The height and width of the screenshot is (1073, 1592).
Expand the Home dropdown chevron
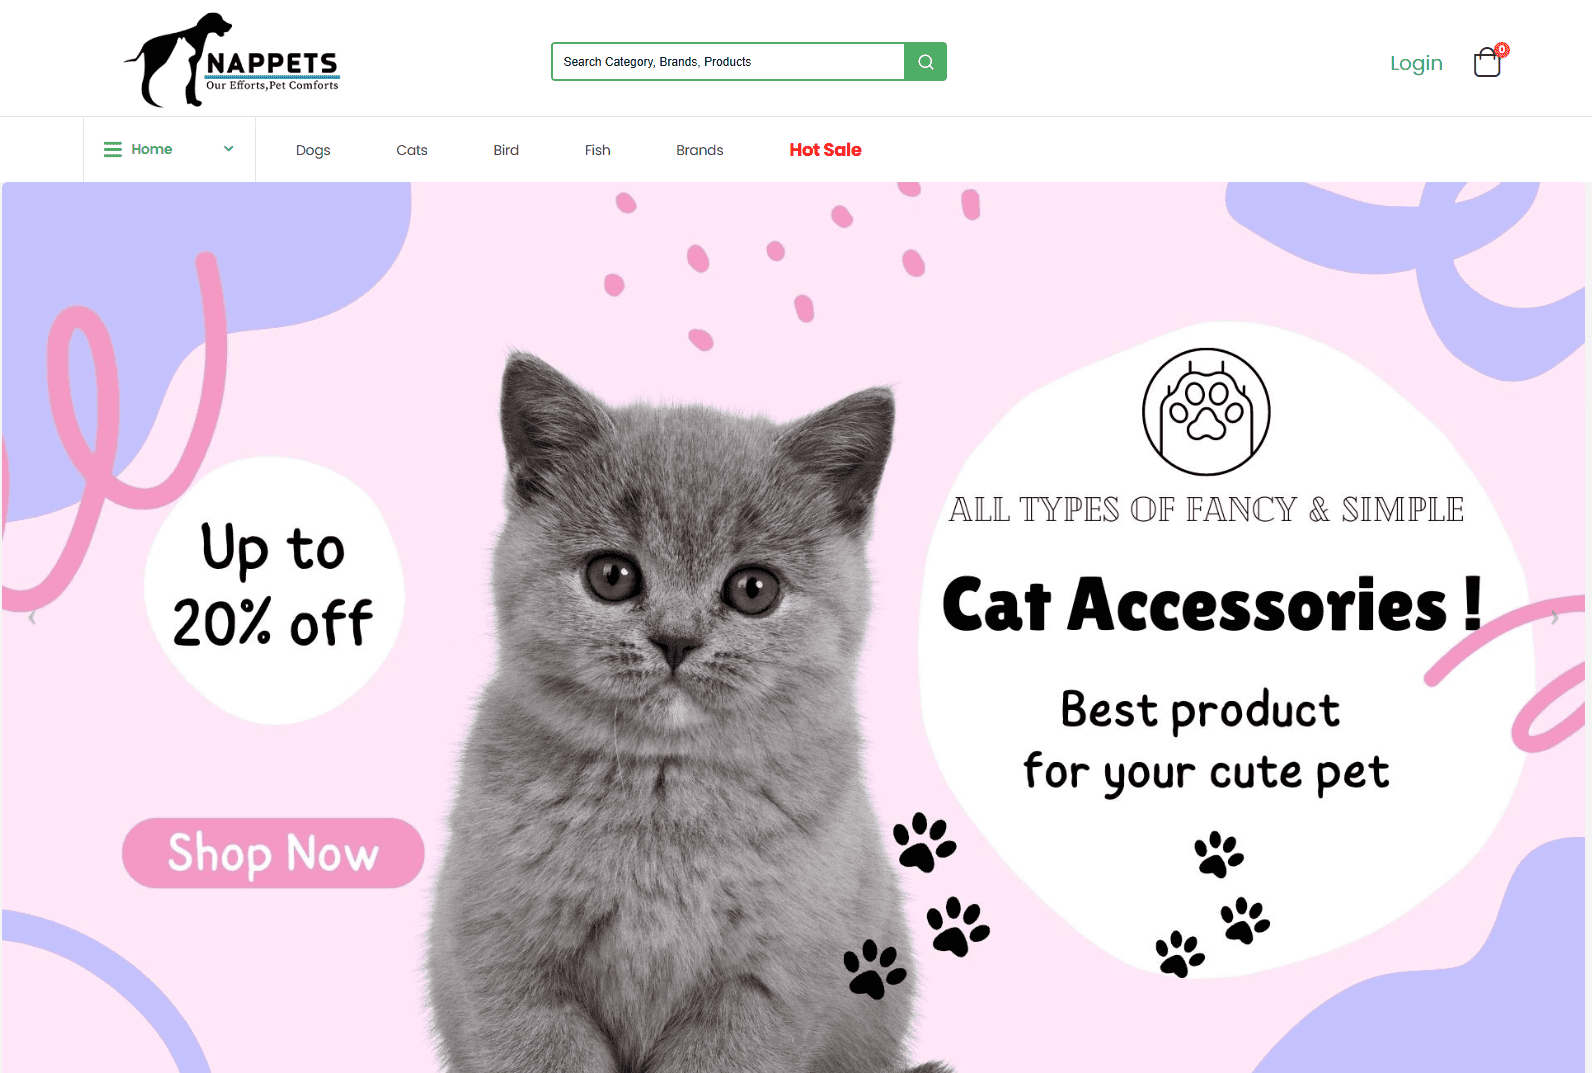228,149
